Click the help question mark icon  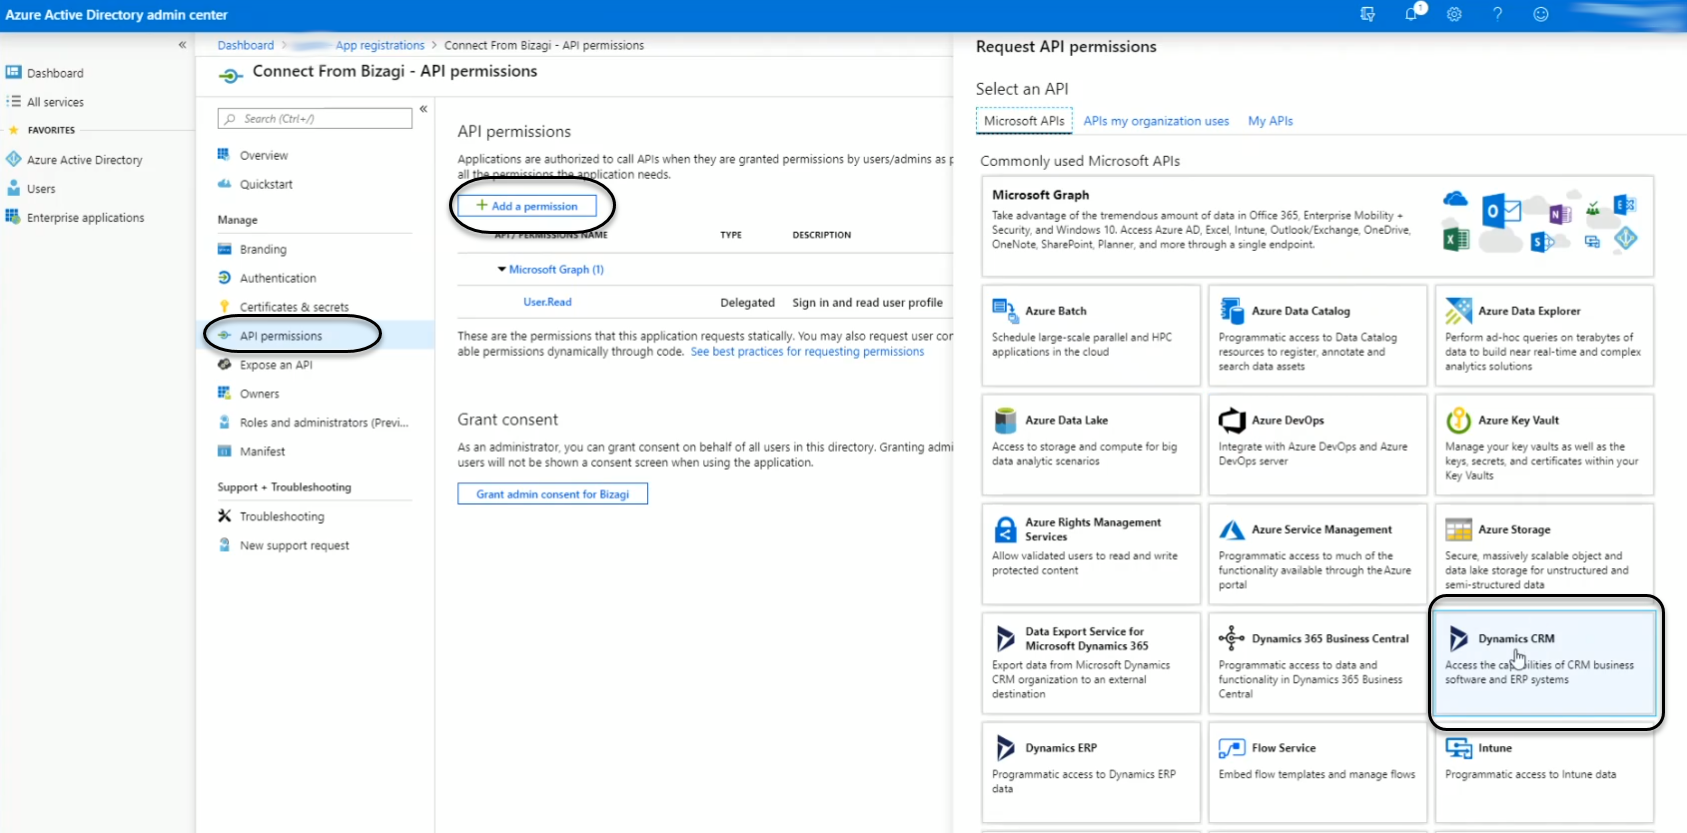click(x=1497, y=14)
